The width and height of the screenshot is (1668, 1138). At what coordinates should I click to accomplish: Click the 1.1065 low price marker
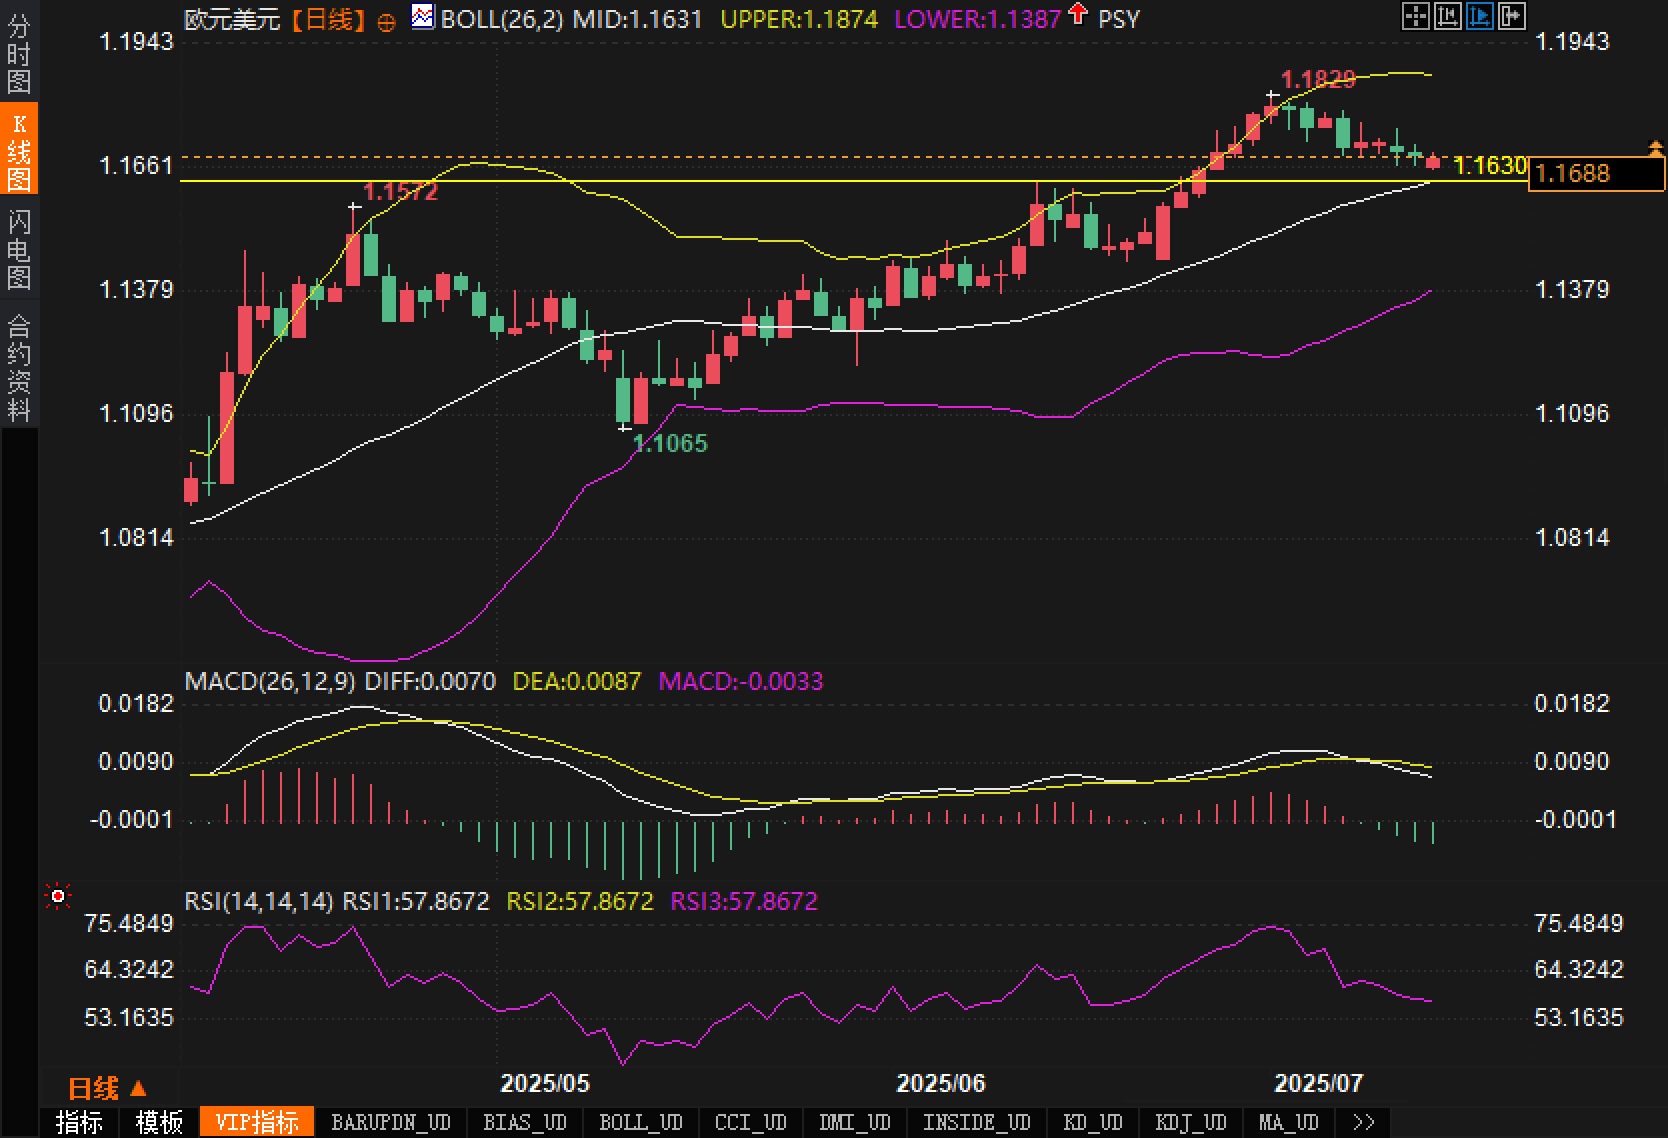coord(670,443)
